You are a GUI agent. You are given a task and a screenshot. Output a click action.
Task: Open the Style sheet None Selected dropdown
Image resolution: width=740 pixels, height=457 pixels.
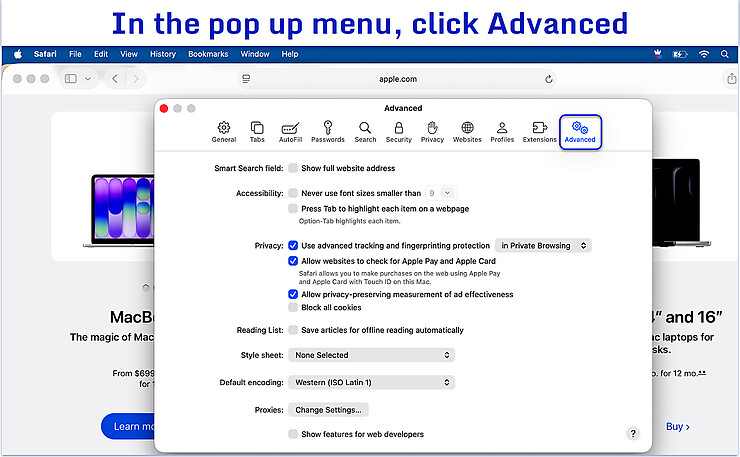(x=371, y=355)
